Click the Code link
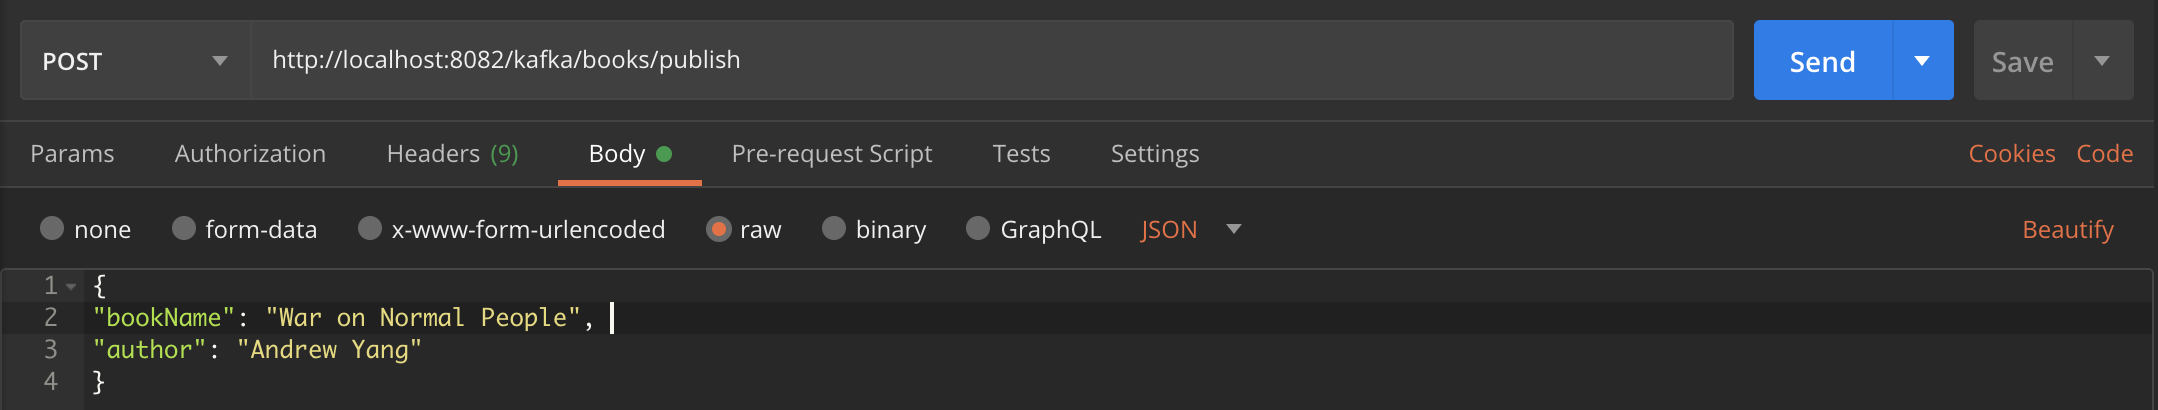 pyautogui.click(x=2104, y=154)
